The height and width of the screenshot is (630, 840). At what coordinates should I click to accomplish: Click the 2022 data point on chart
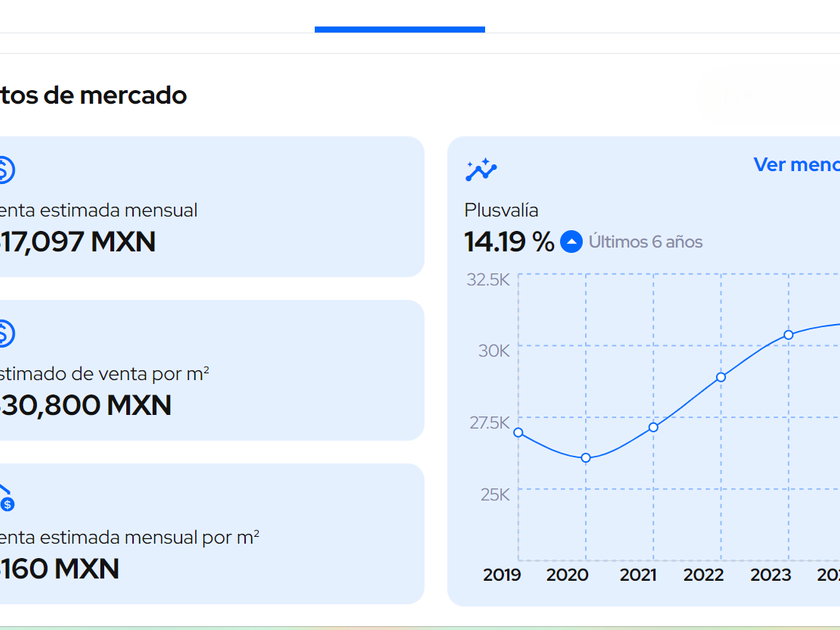coord(721,377)
